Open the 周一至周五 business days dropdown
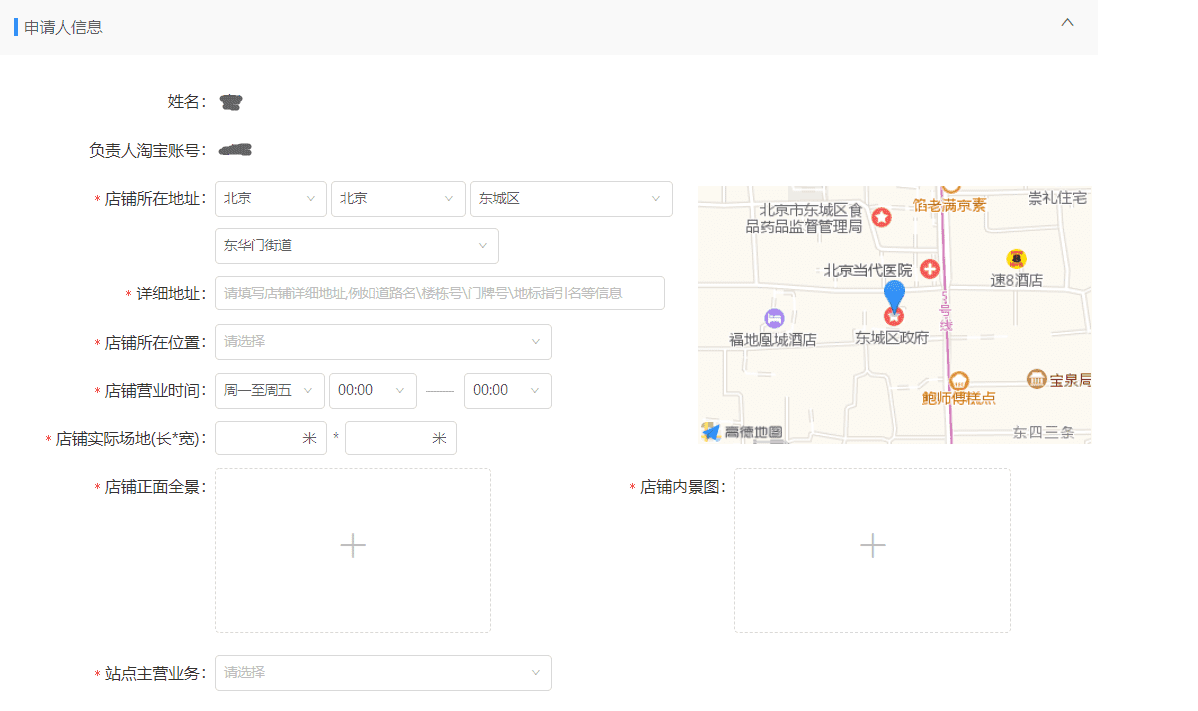The width and height of the screenshot is (1198, 711). (270, 390)
